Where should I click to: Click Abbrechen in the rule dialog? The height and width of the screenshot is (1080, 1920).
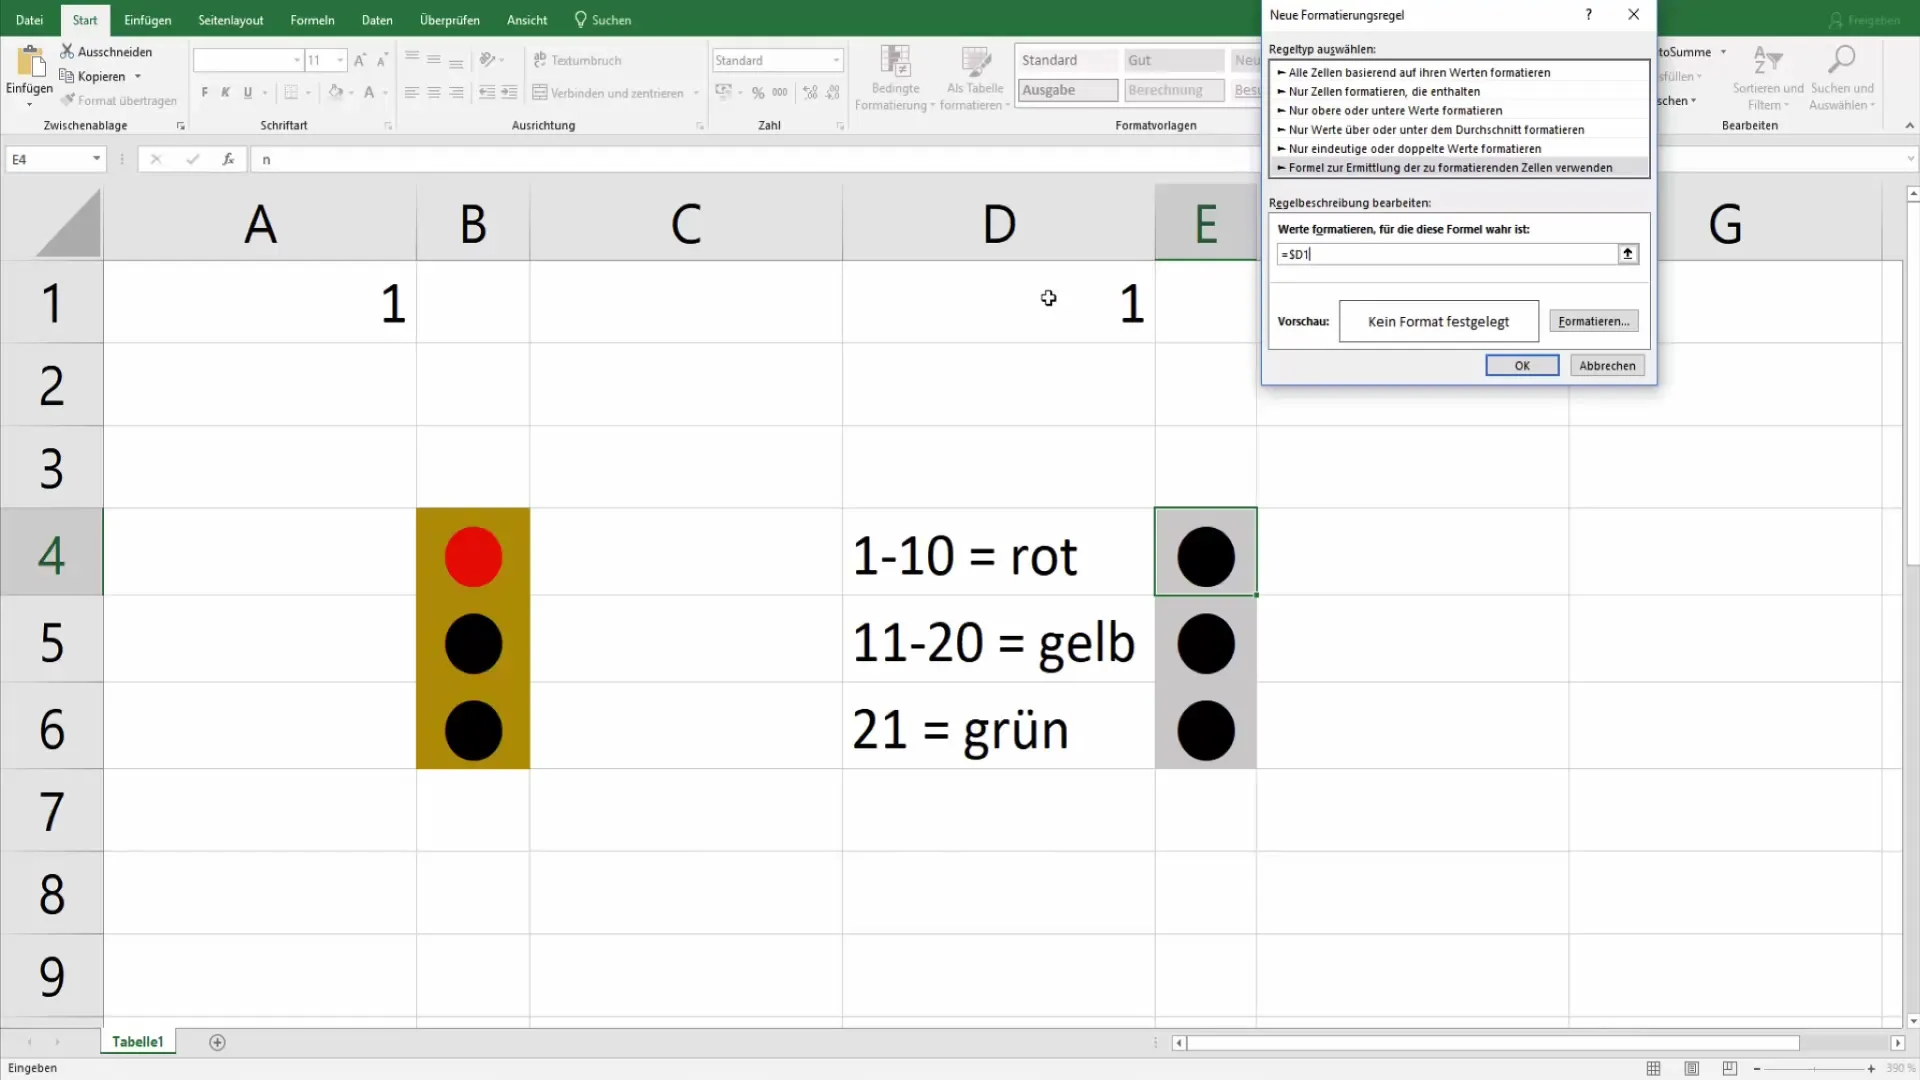click(1607, 366)
